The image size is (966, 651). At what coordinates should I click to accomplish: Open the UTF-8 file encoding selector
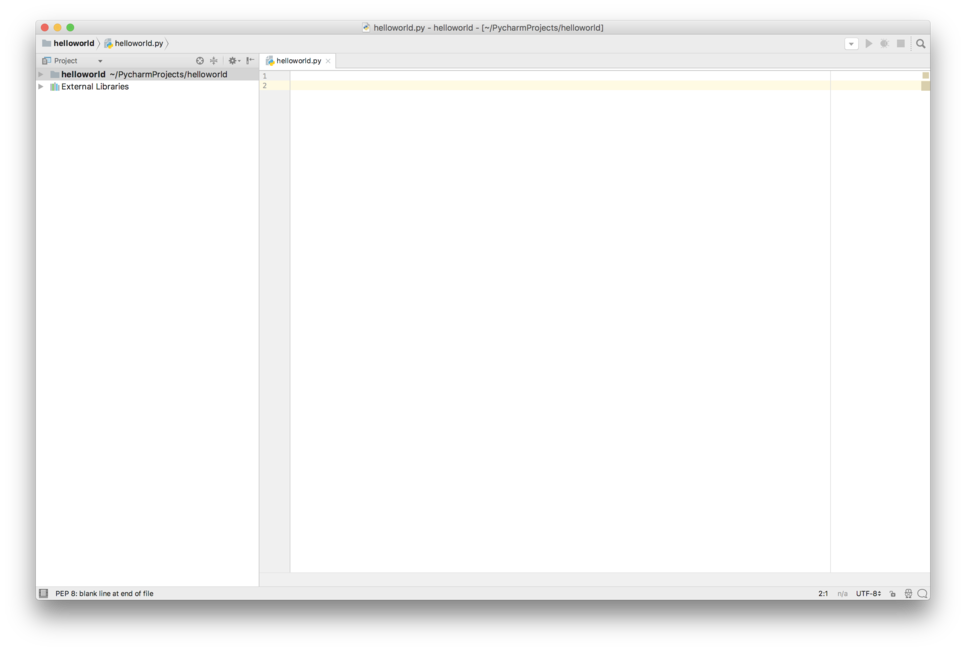tap(868, 593)
